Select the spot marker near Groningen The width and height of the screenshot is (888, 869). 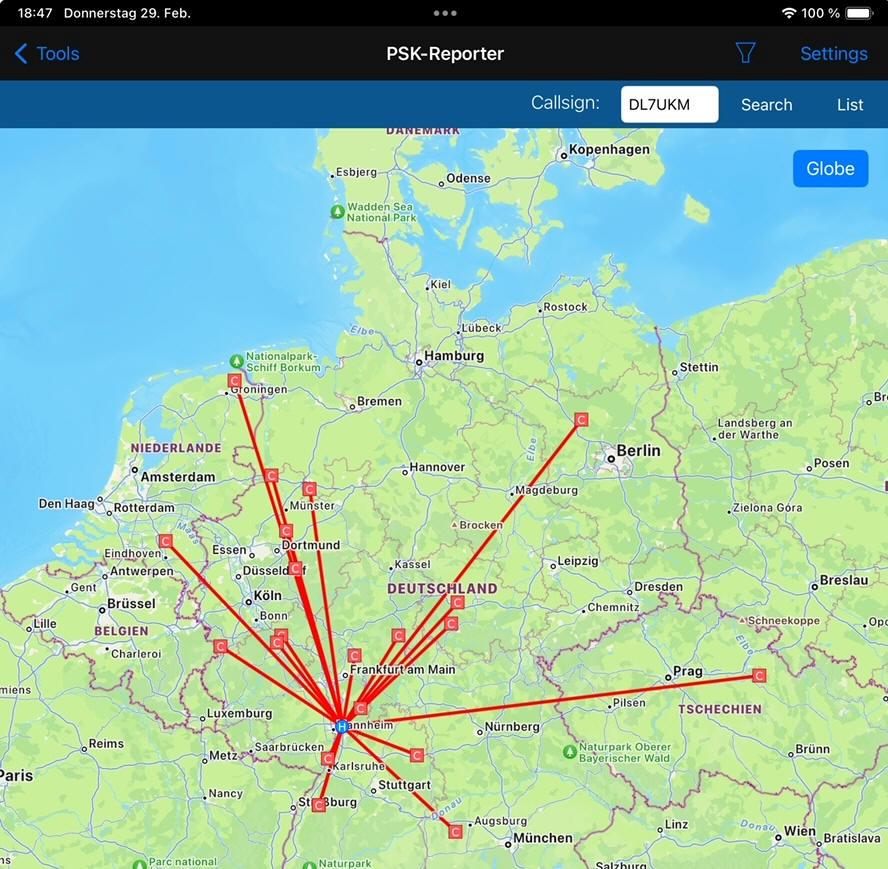click(234, 380)
